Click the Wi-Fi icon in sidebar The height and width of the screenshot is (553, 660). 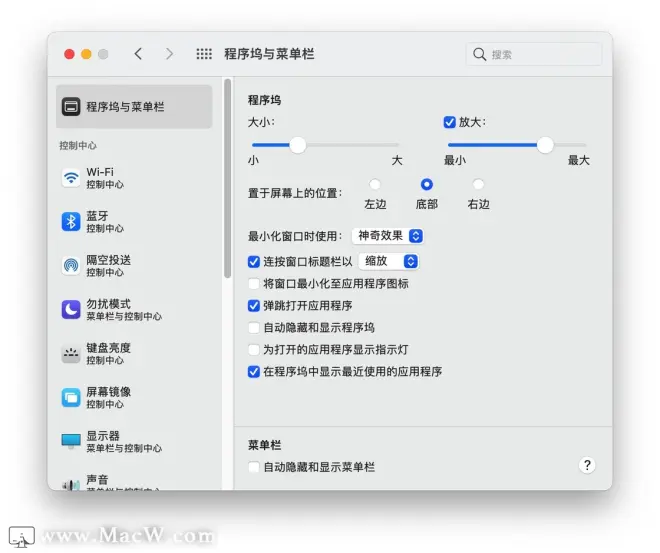click(71, 178)
